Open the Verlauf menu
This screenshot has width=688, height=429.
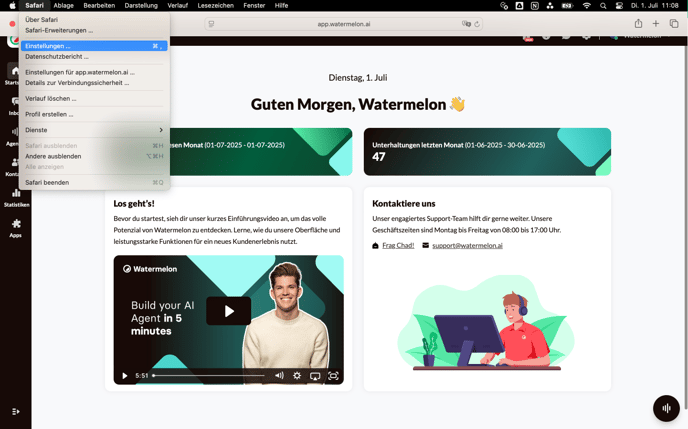coord(177,5)
